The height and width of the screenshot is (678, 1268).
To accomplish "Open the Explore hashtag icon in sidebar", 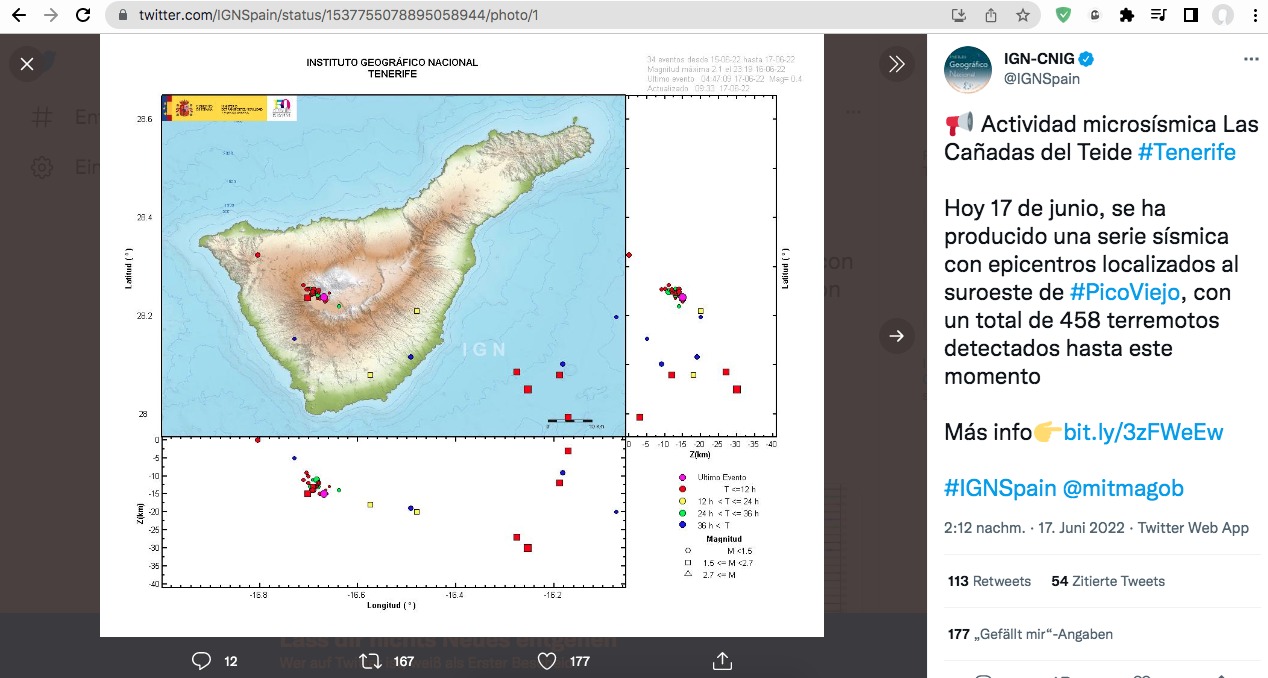I will [x=41, y=117].
